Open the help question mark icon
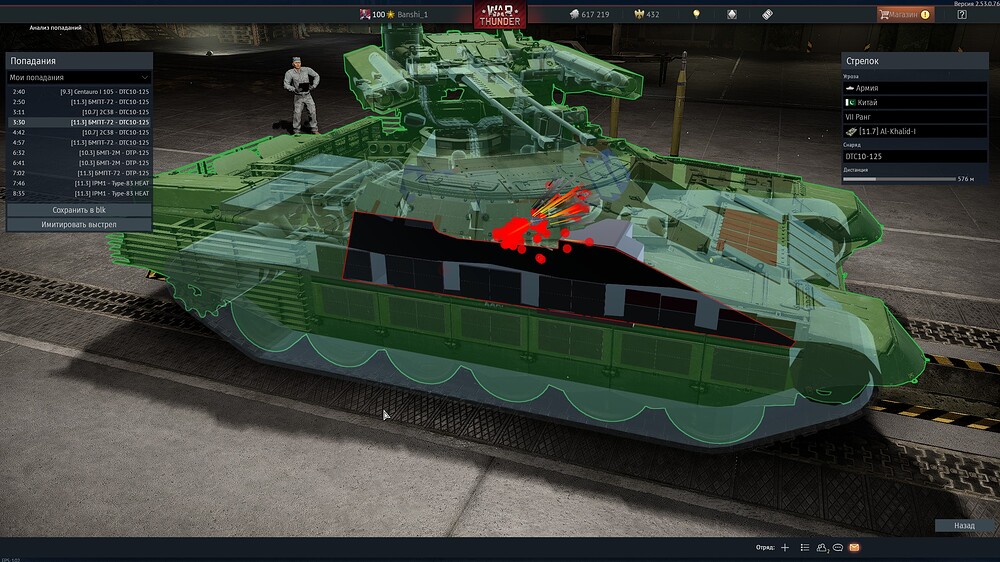 961,14
